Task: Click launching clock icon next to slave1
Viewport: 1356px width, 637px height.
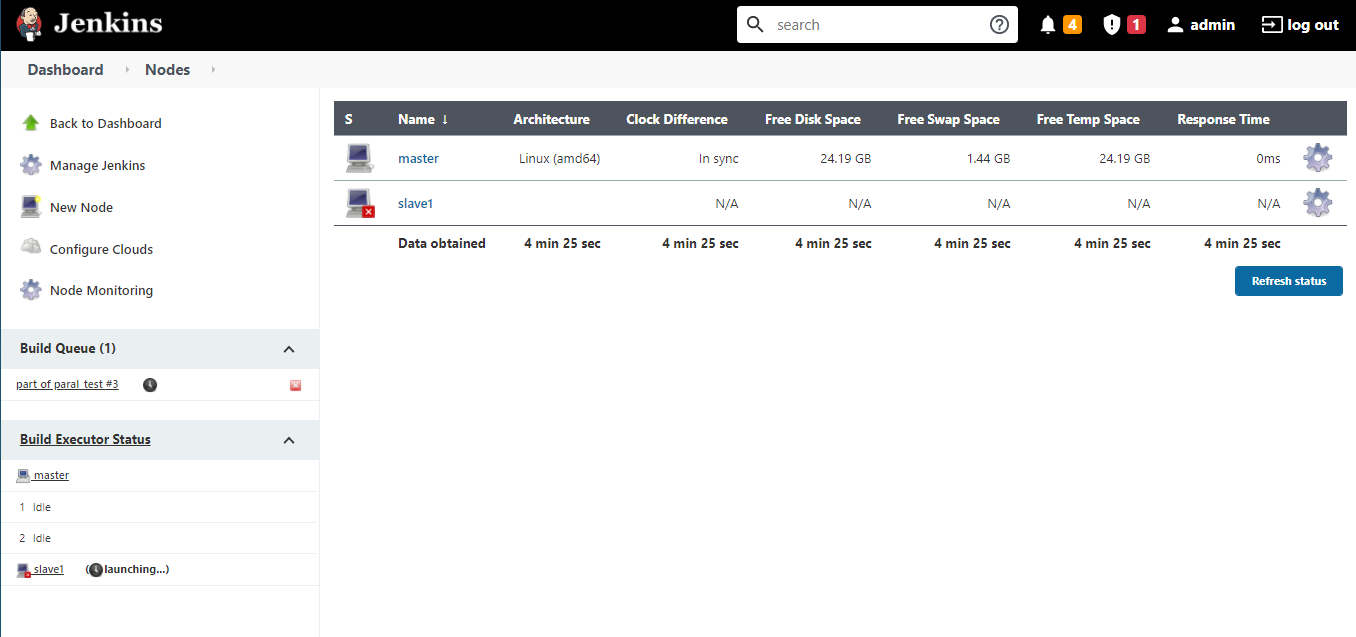Action: (96, 569)
